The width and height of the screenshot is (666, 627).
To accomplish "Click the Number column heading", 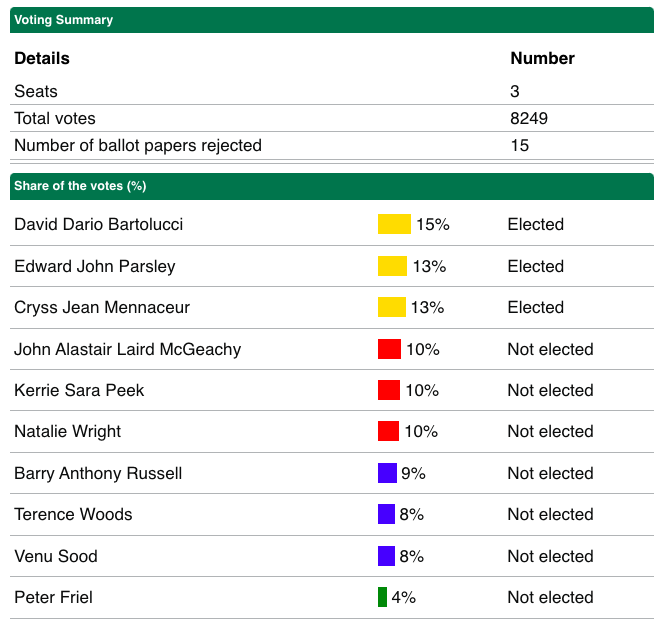I will (x=542, y=58).
